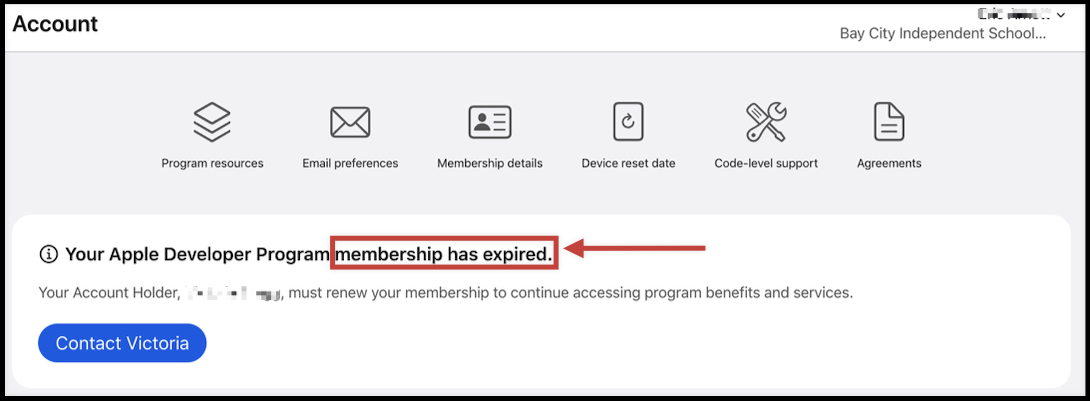This screenshot has height=401, width=1090.
Task: Click the Device reset date label
Action: [628, 163]
